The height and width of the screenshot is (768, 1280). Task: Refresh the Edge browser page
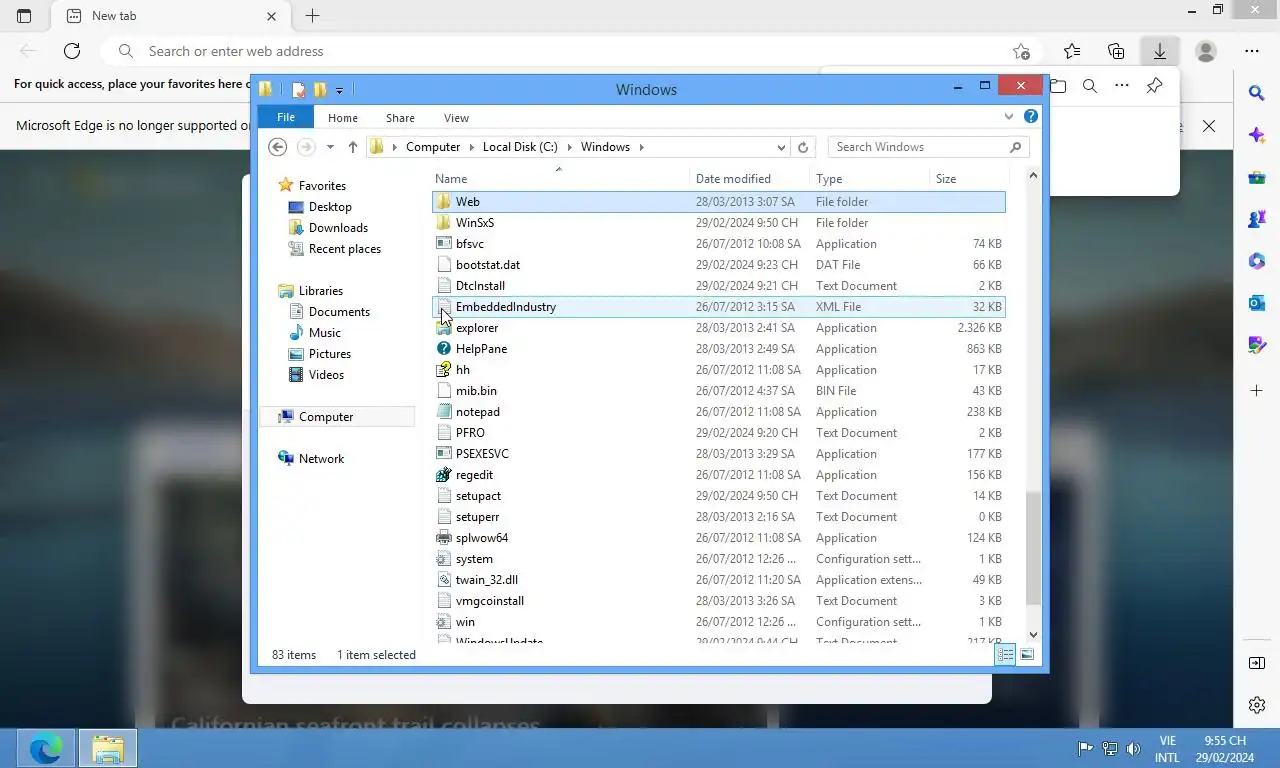click(x=72, y=51)
